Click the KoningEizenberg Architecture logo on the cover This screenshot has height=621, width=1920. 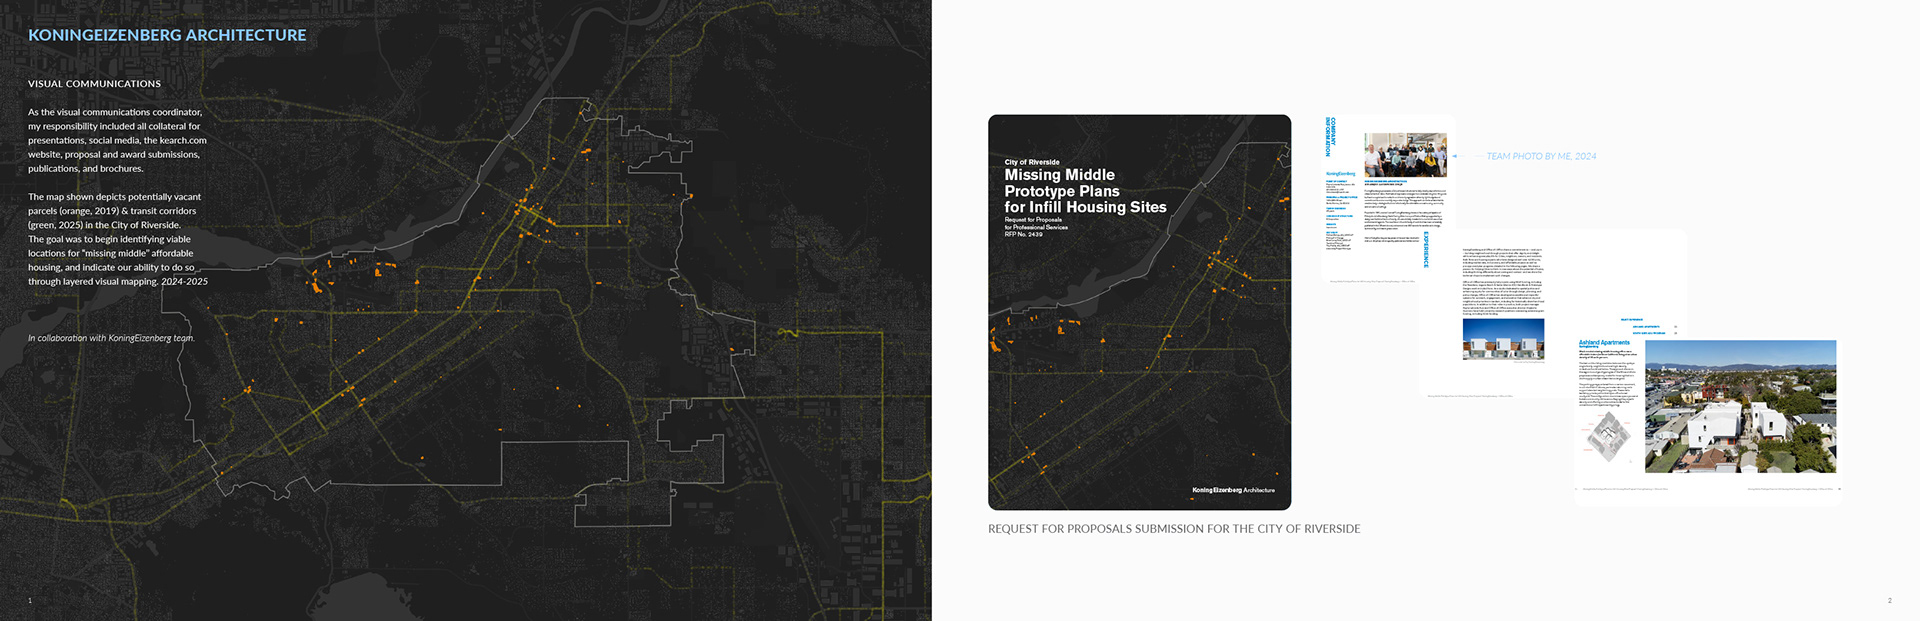1233,490
